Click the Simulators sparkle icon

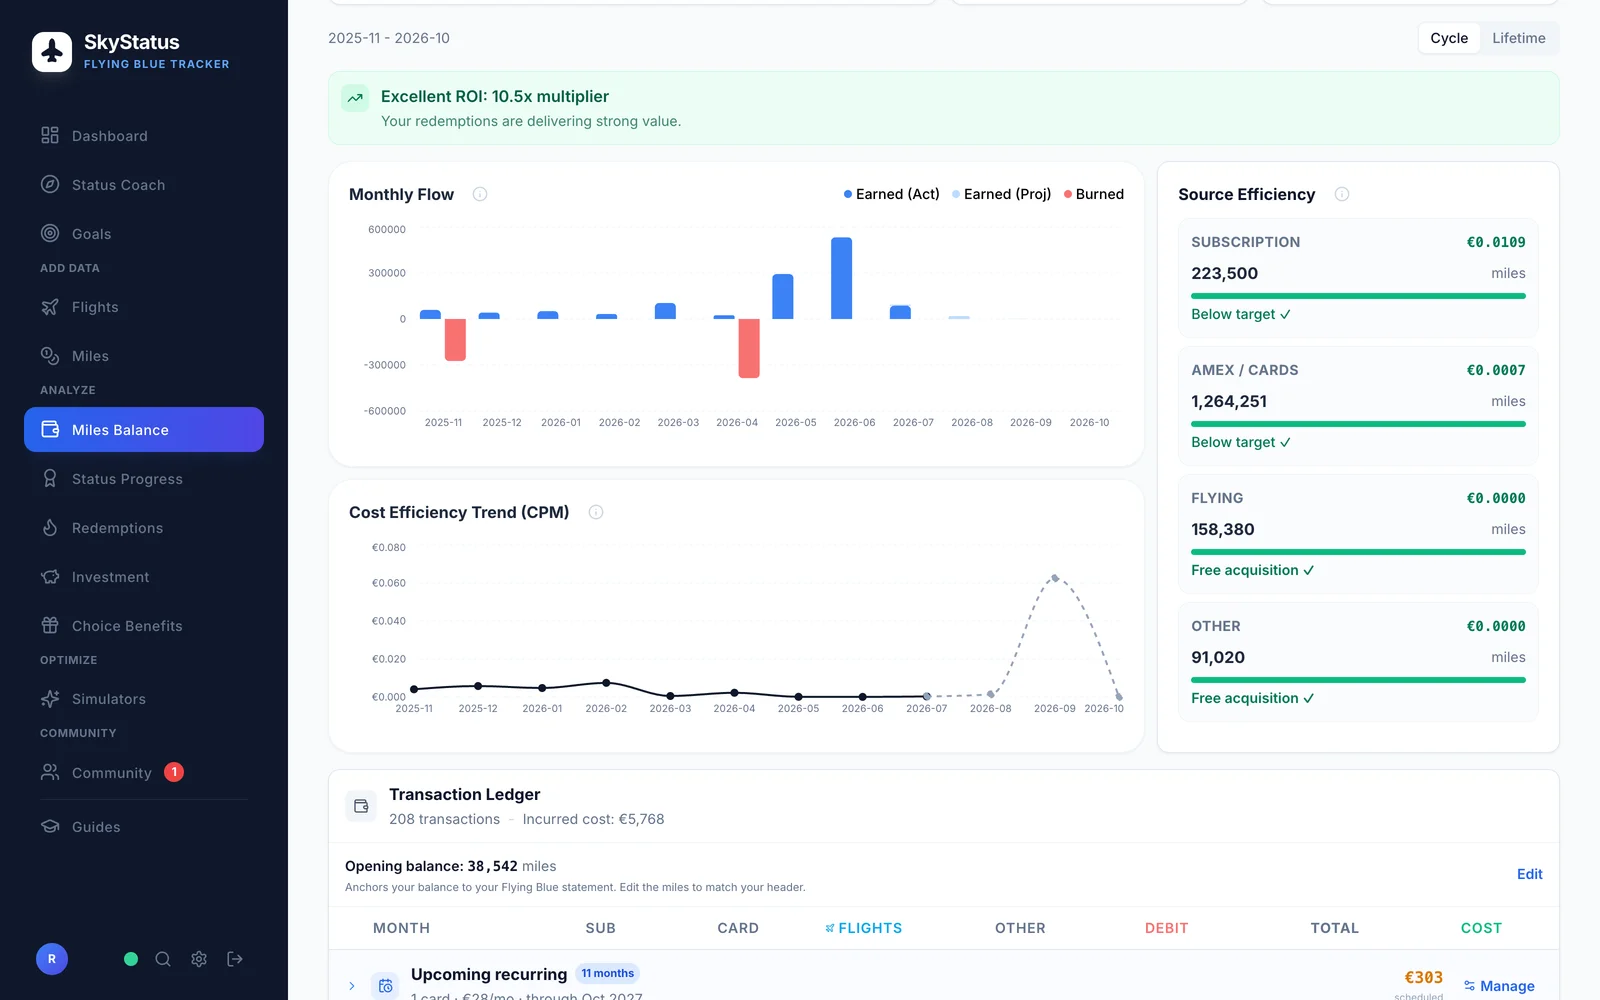point(50,699)
